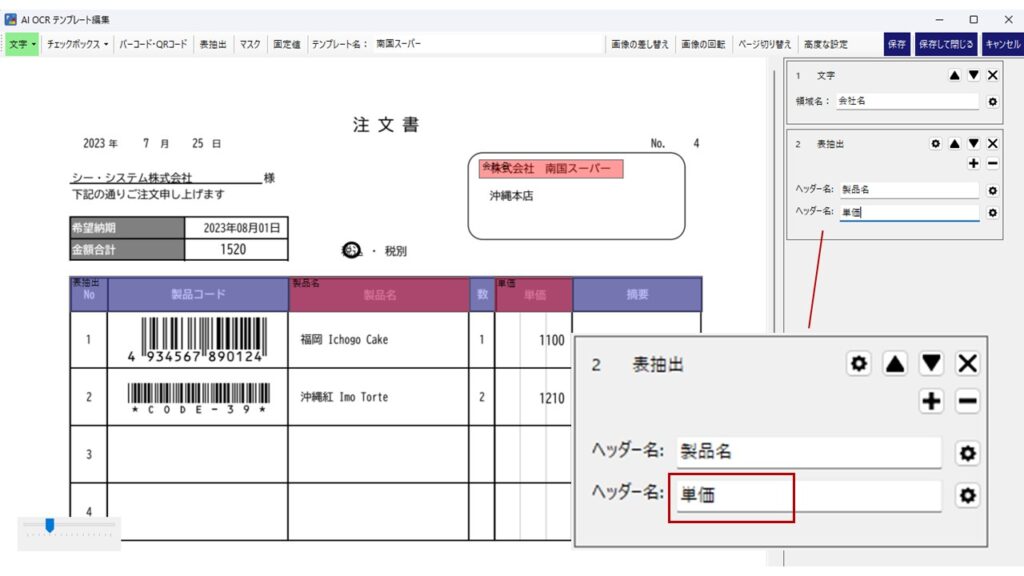Add header with plus in small side panel
The height and width of the screenshot is (576, 1024).
(974, 163)
